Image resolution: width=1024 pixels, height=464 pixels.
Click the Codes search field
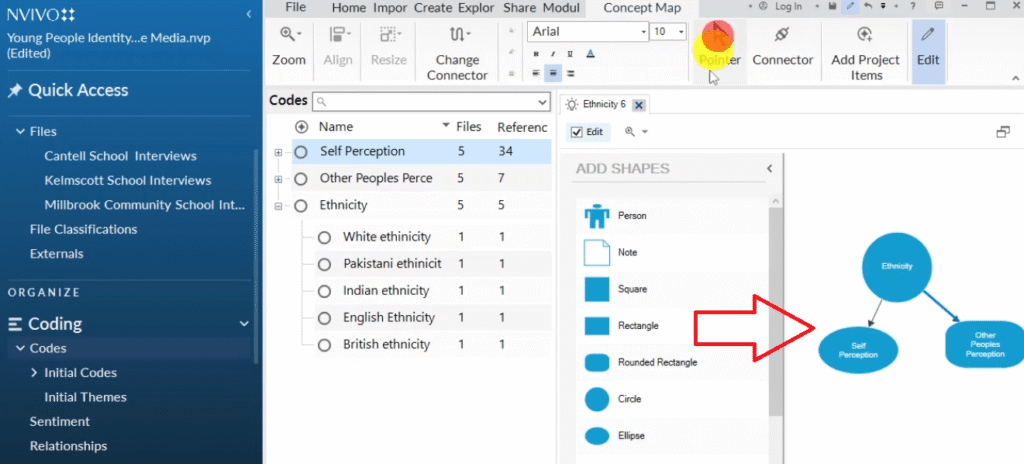pyautogui.click(x=430, y=102)
